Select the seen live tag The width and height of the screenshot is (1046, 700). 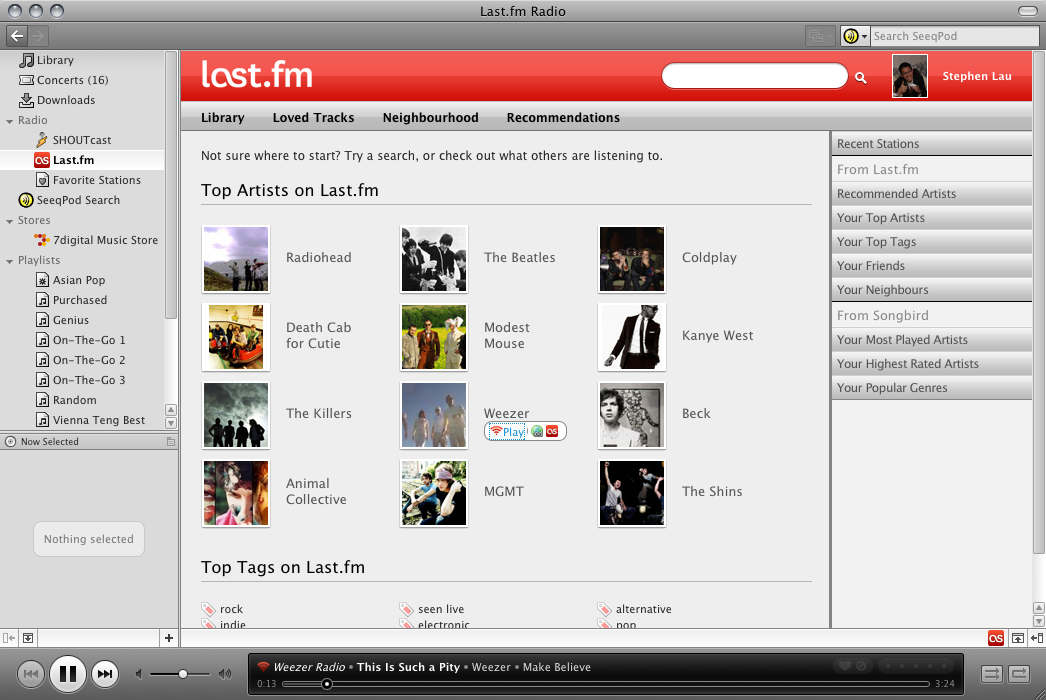point(440,609)
